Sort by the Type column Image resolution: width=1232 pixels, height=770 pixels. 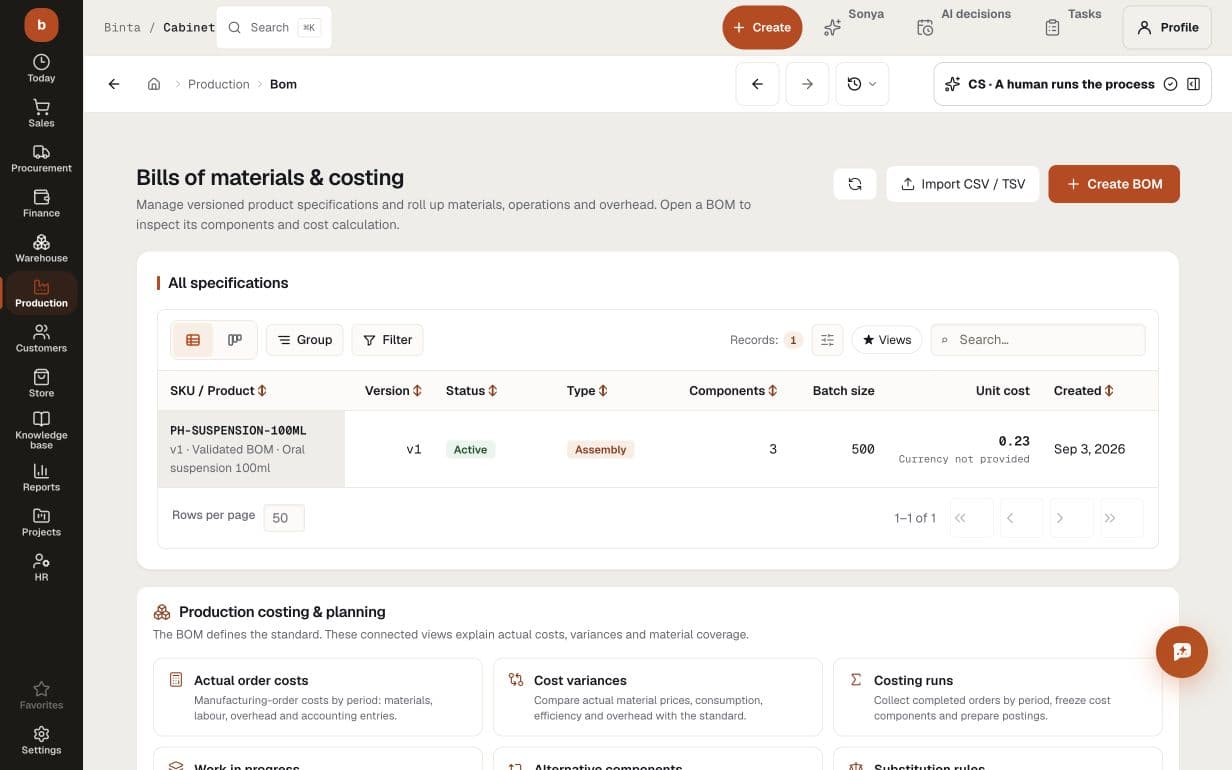587,391
